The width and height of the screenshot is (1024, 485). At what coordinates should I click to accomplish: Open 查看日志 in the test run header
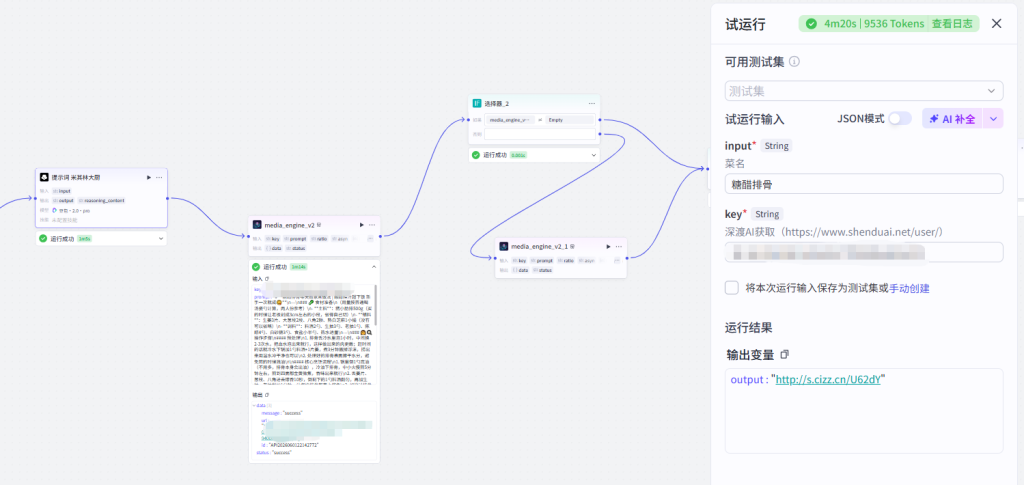pos(952,23)
